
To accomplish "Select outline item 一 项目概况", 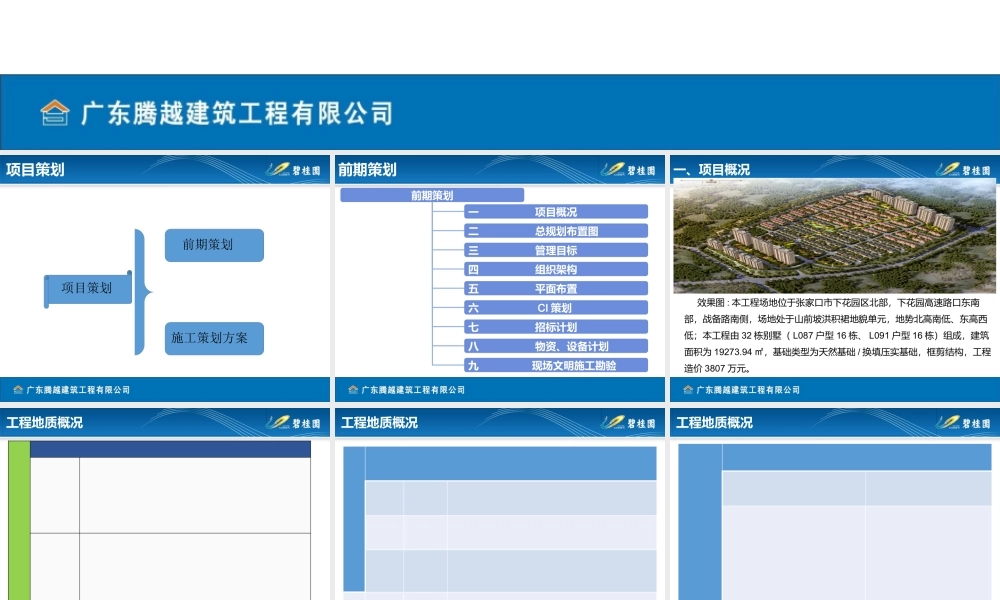I will tap(556, 212).
